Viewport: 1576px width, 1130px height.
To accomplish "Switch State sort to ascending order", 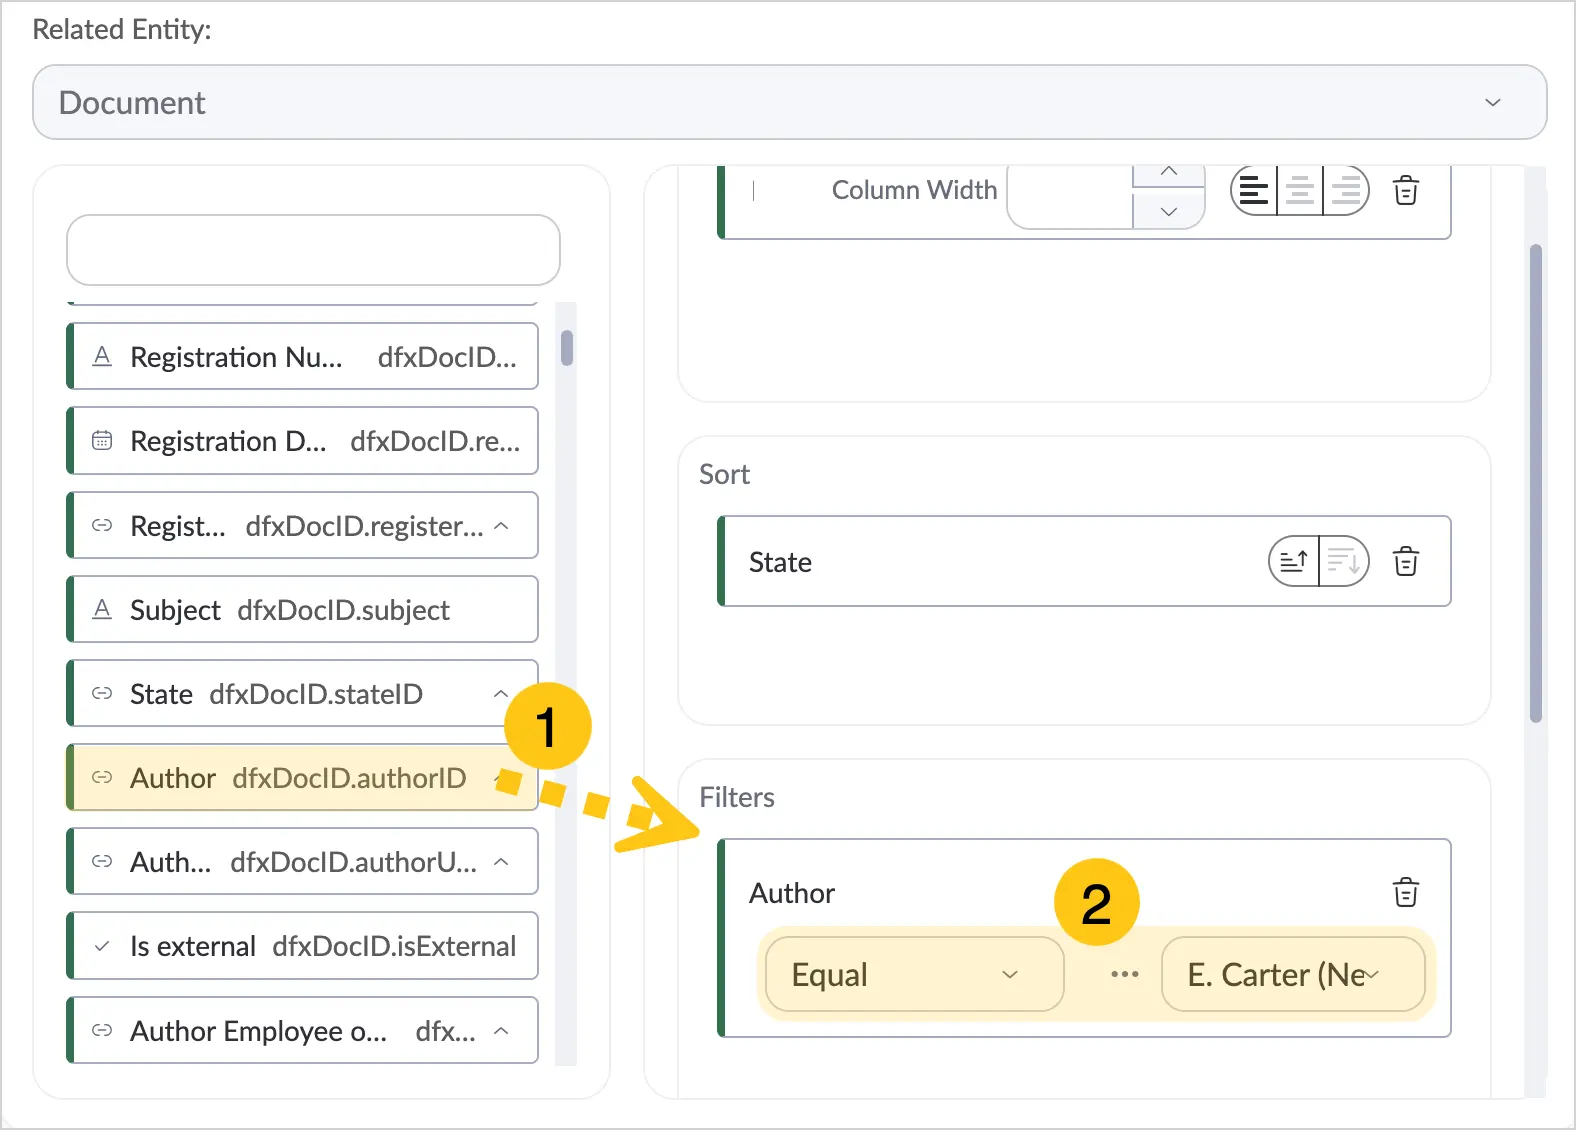I will tap(1294, 561).
